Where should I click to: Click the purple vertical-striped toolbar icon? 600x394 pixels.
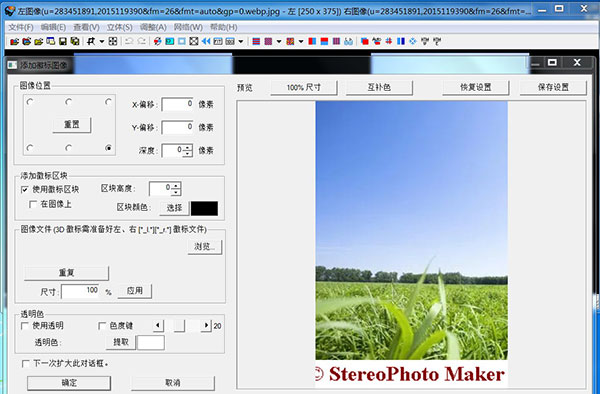(336, 41)
